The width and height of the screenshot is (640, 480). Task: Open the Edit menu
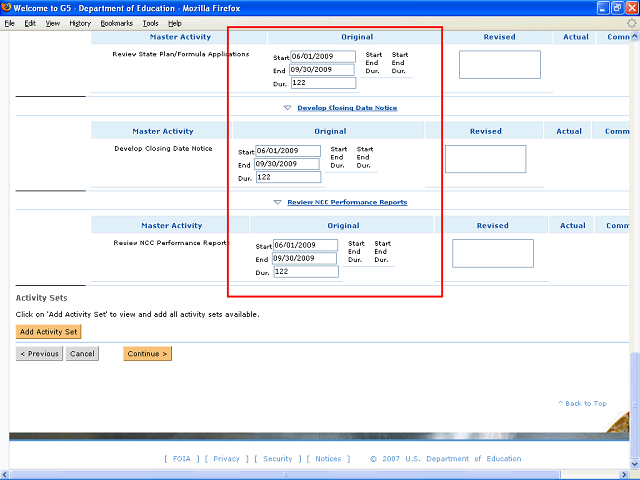(30, 23)
